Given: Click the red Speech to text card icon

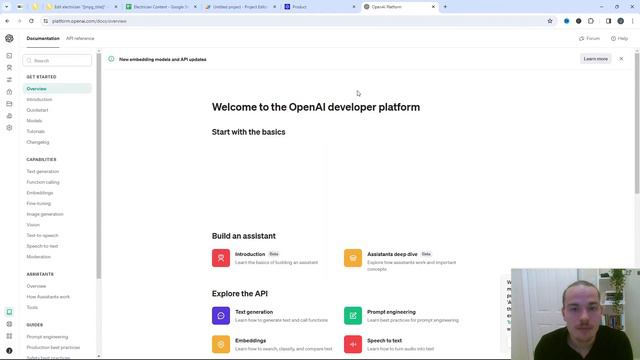Looking at the screenshot, I should [353, 344].
